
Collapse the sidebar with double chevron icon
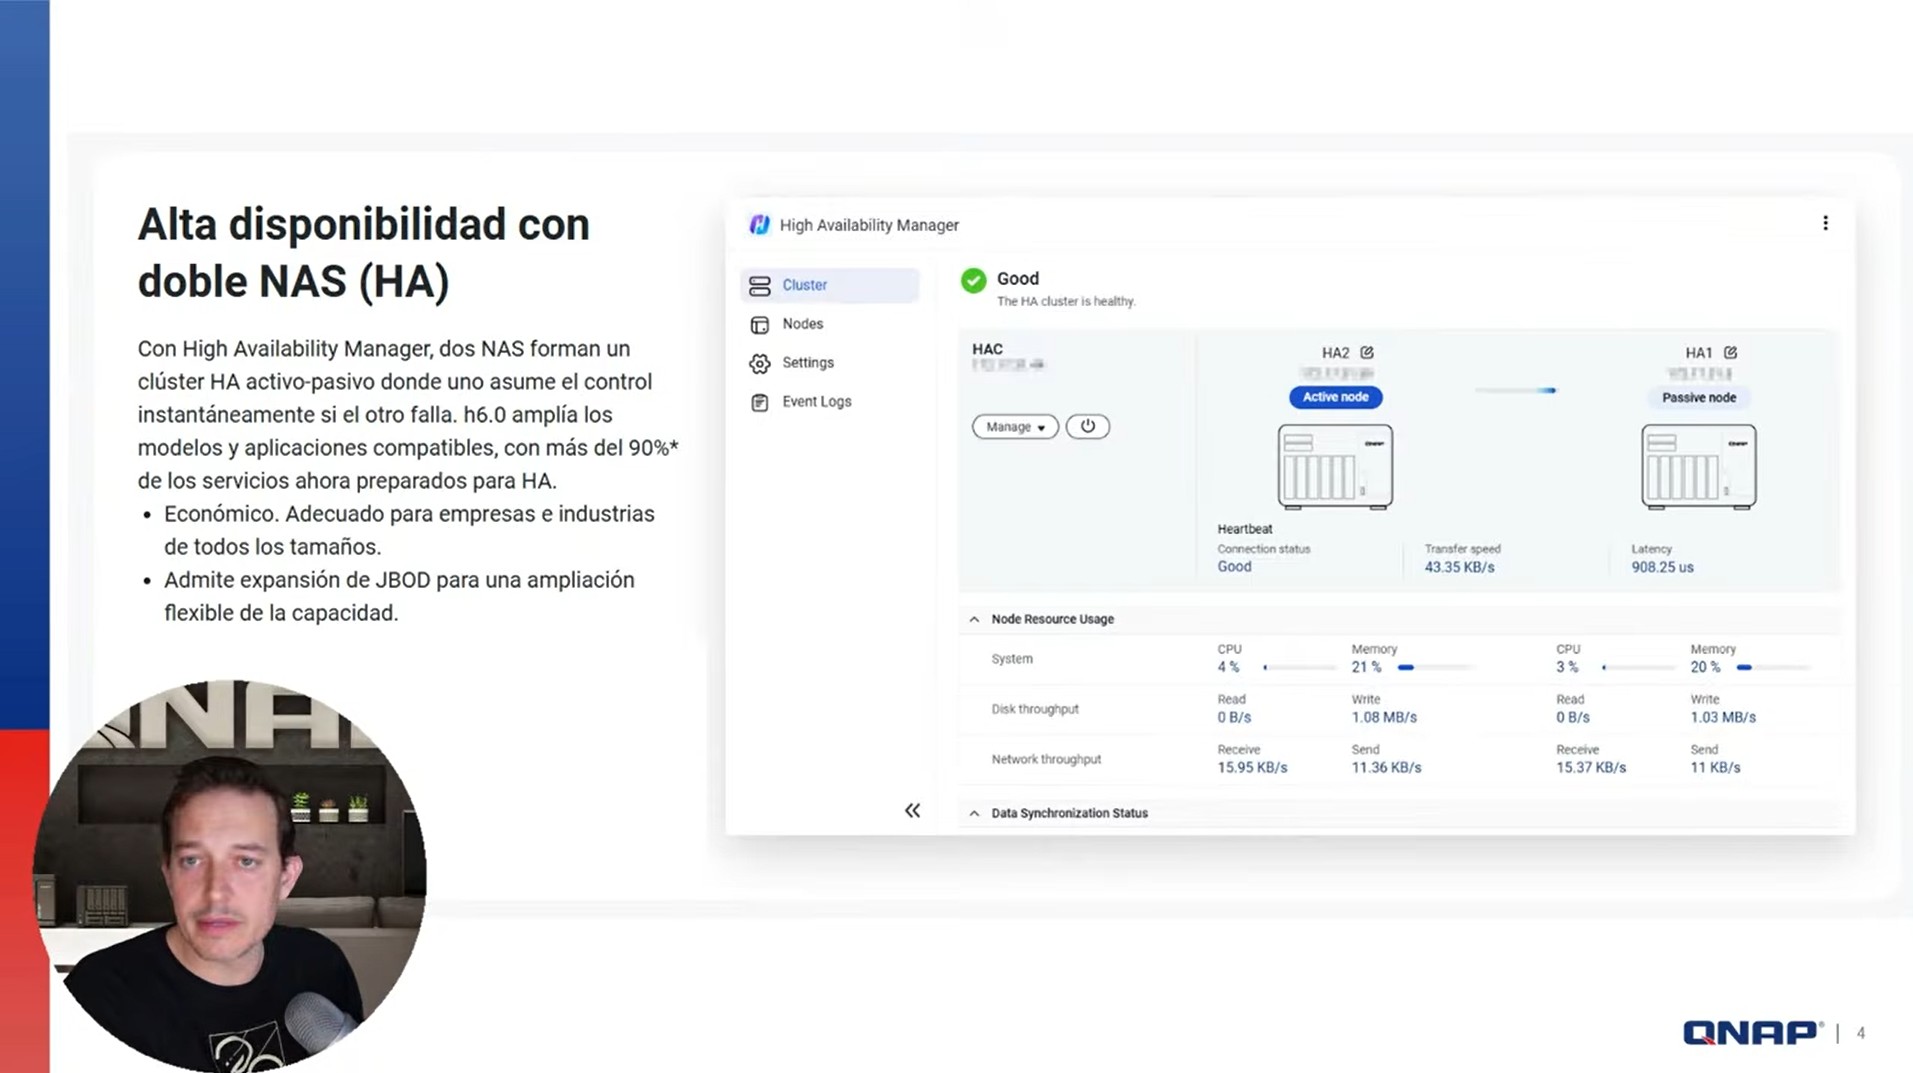(912, 811)
